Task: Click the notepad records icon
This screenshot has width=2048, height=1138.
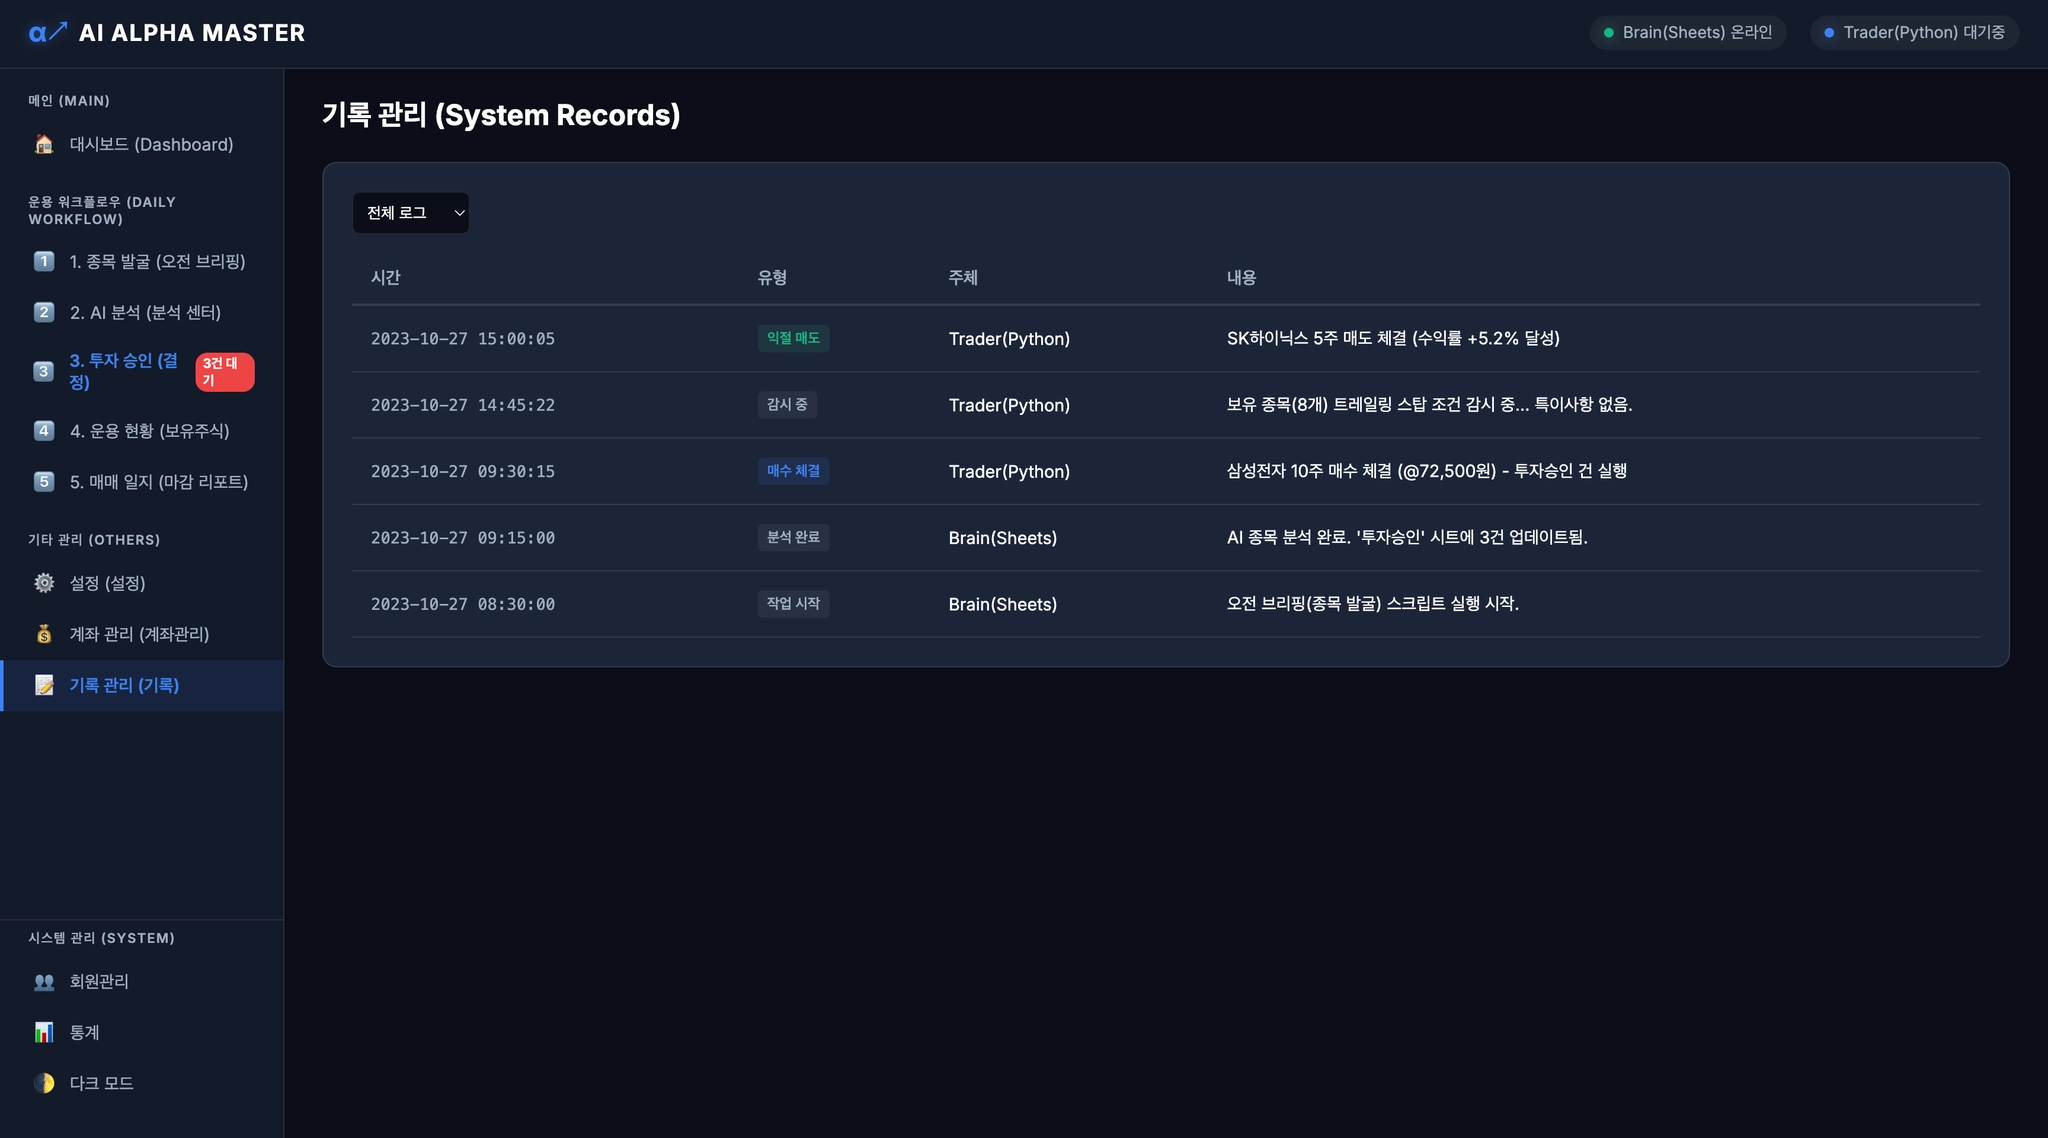Action: click(x=44, y=685)
